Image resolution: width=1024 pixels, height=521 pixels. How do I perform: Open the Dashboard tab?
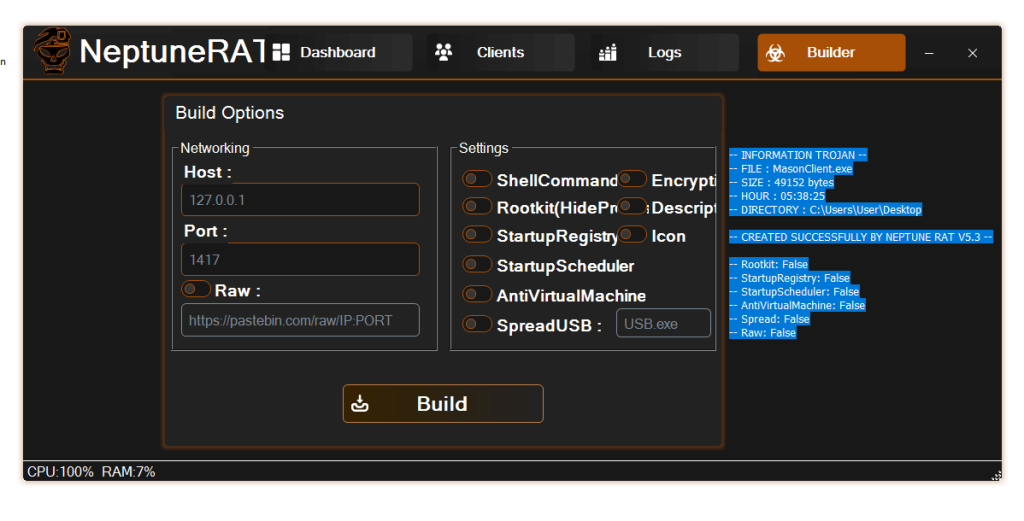337,53
